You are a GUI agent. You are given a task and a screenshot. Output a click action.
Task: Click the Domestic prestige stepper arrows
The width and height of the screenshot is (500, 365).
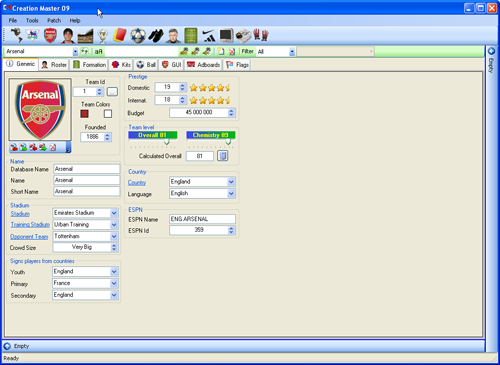pos(182,87)
